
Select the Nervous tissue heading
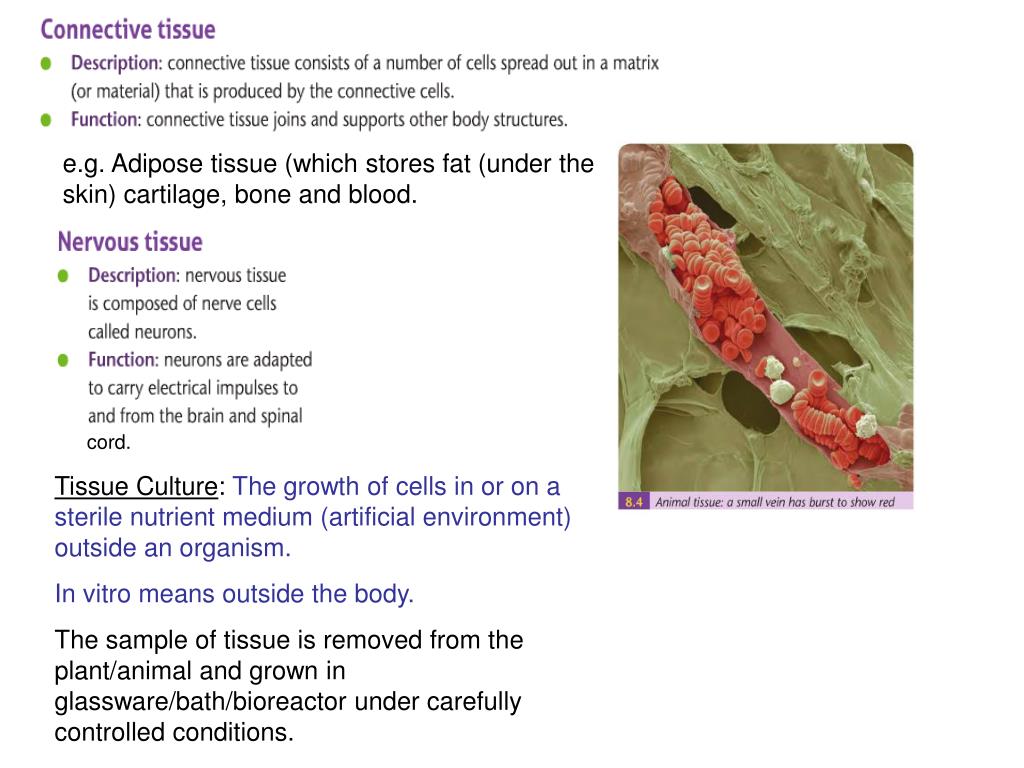tap(130, 242)
